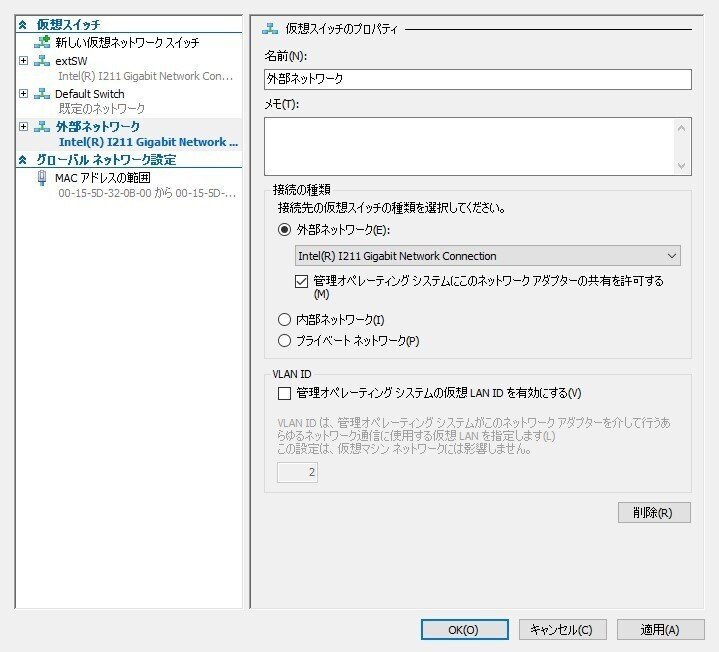This screenshot has width=719, height=652.
Task: Select the Default Switch entry
Action: [90, 94]
